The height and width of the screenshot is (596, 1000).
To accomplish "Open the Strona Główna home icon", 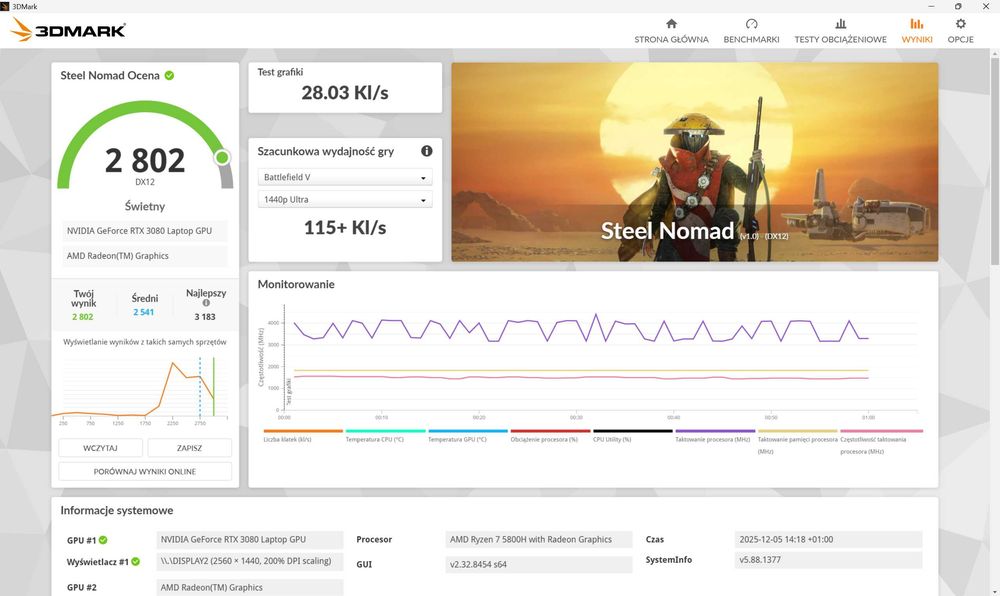I will 671,24.
